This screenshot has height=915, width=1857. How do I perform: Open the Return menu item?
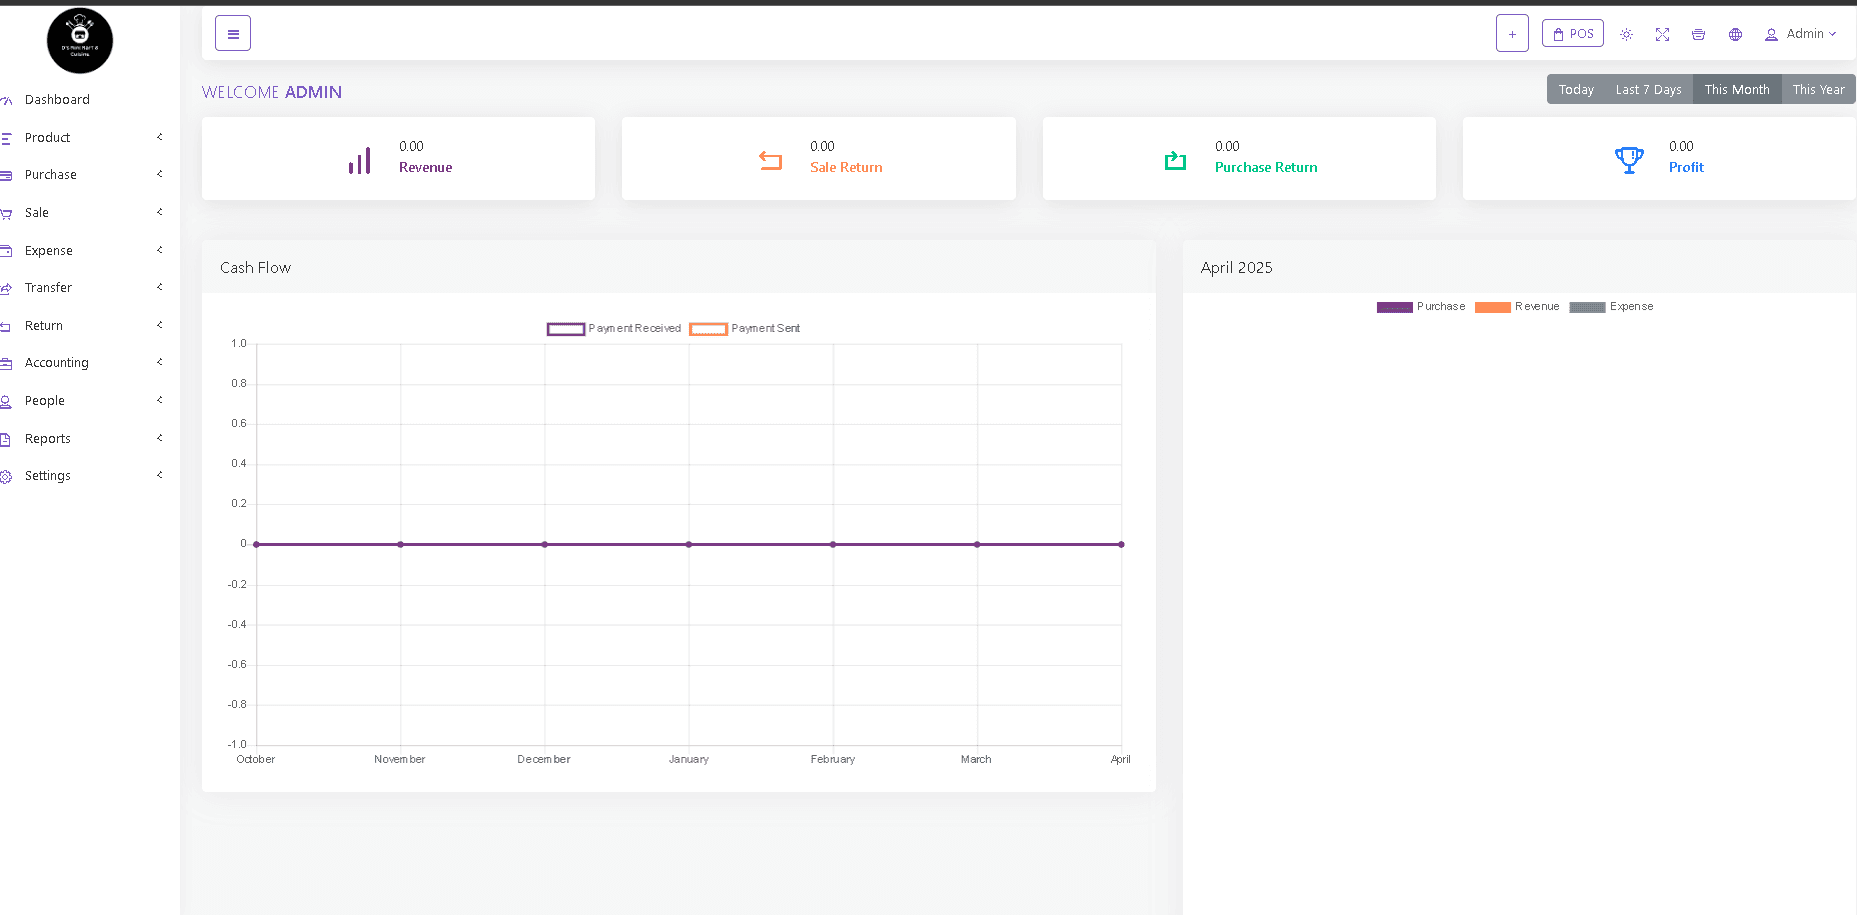(x=44, y=326)
